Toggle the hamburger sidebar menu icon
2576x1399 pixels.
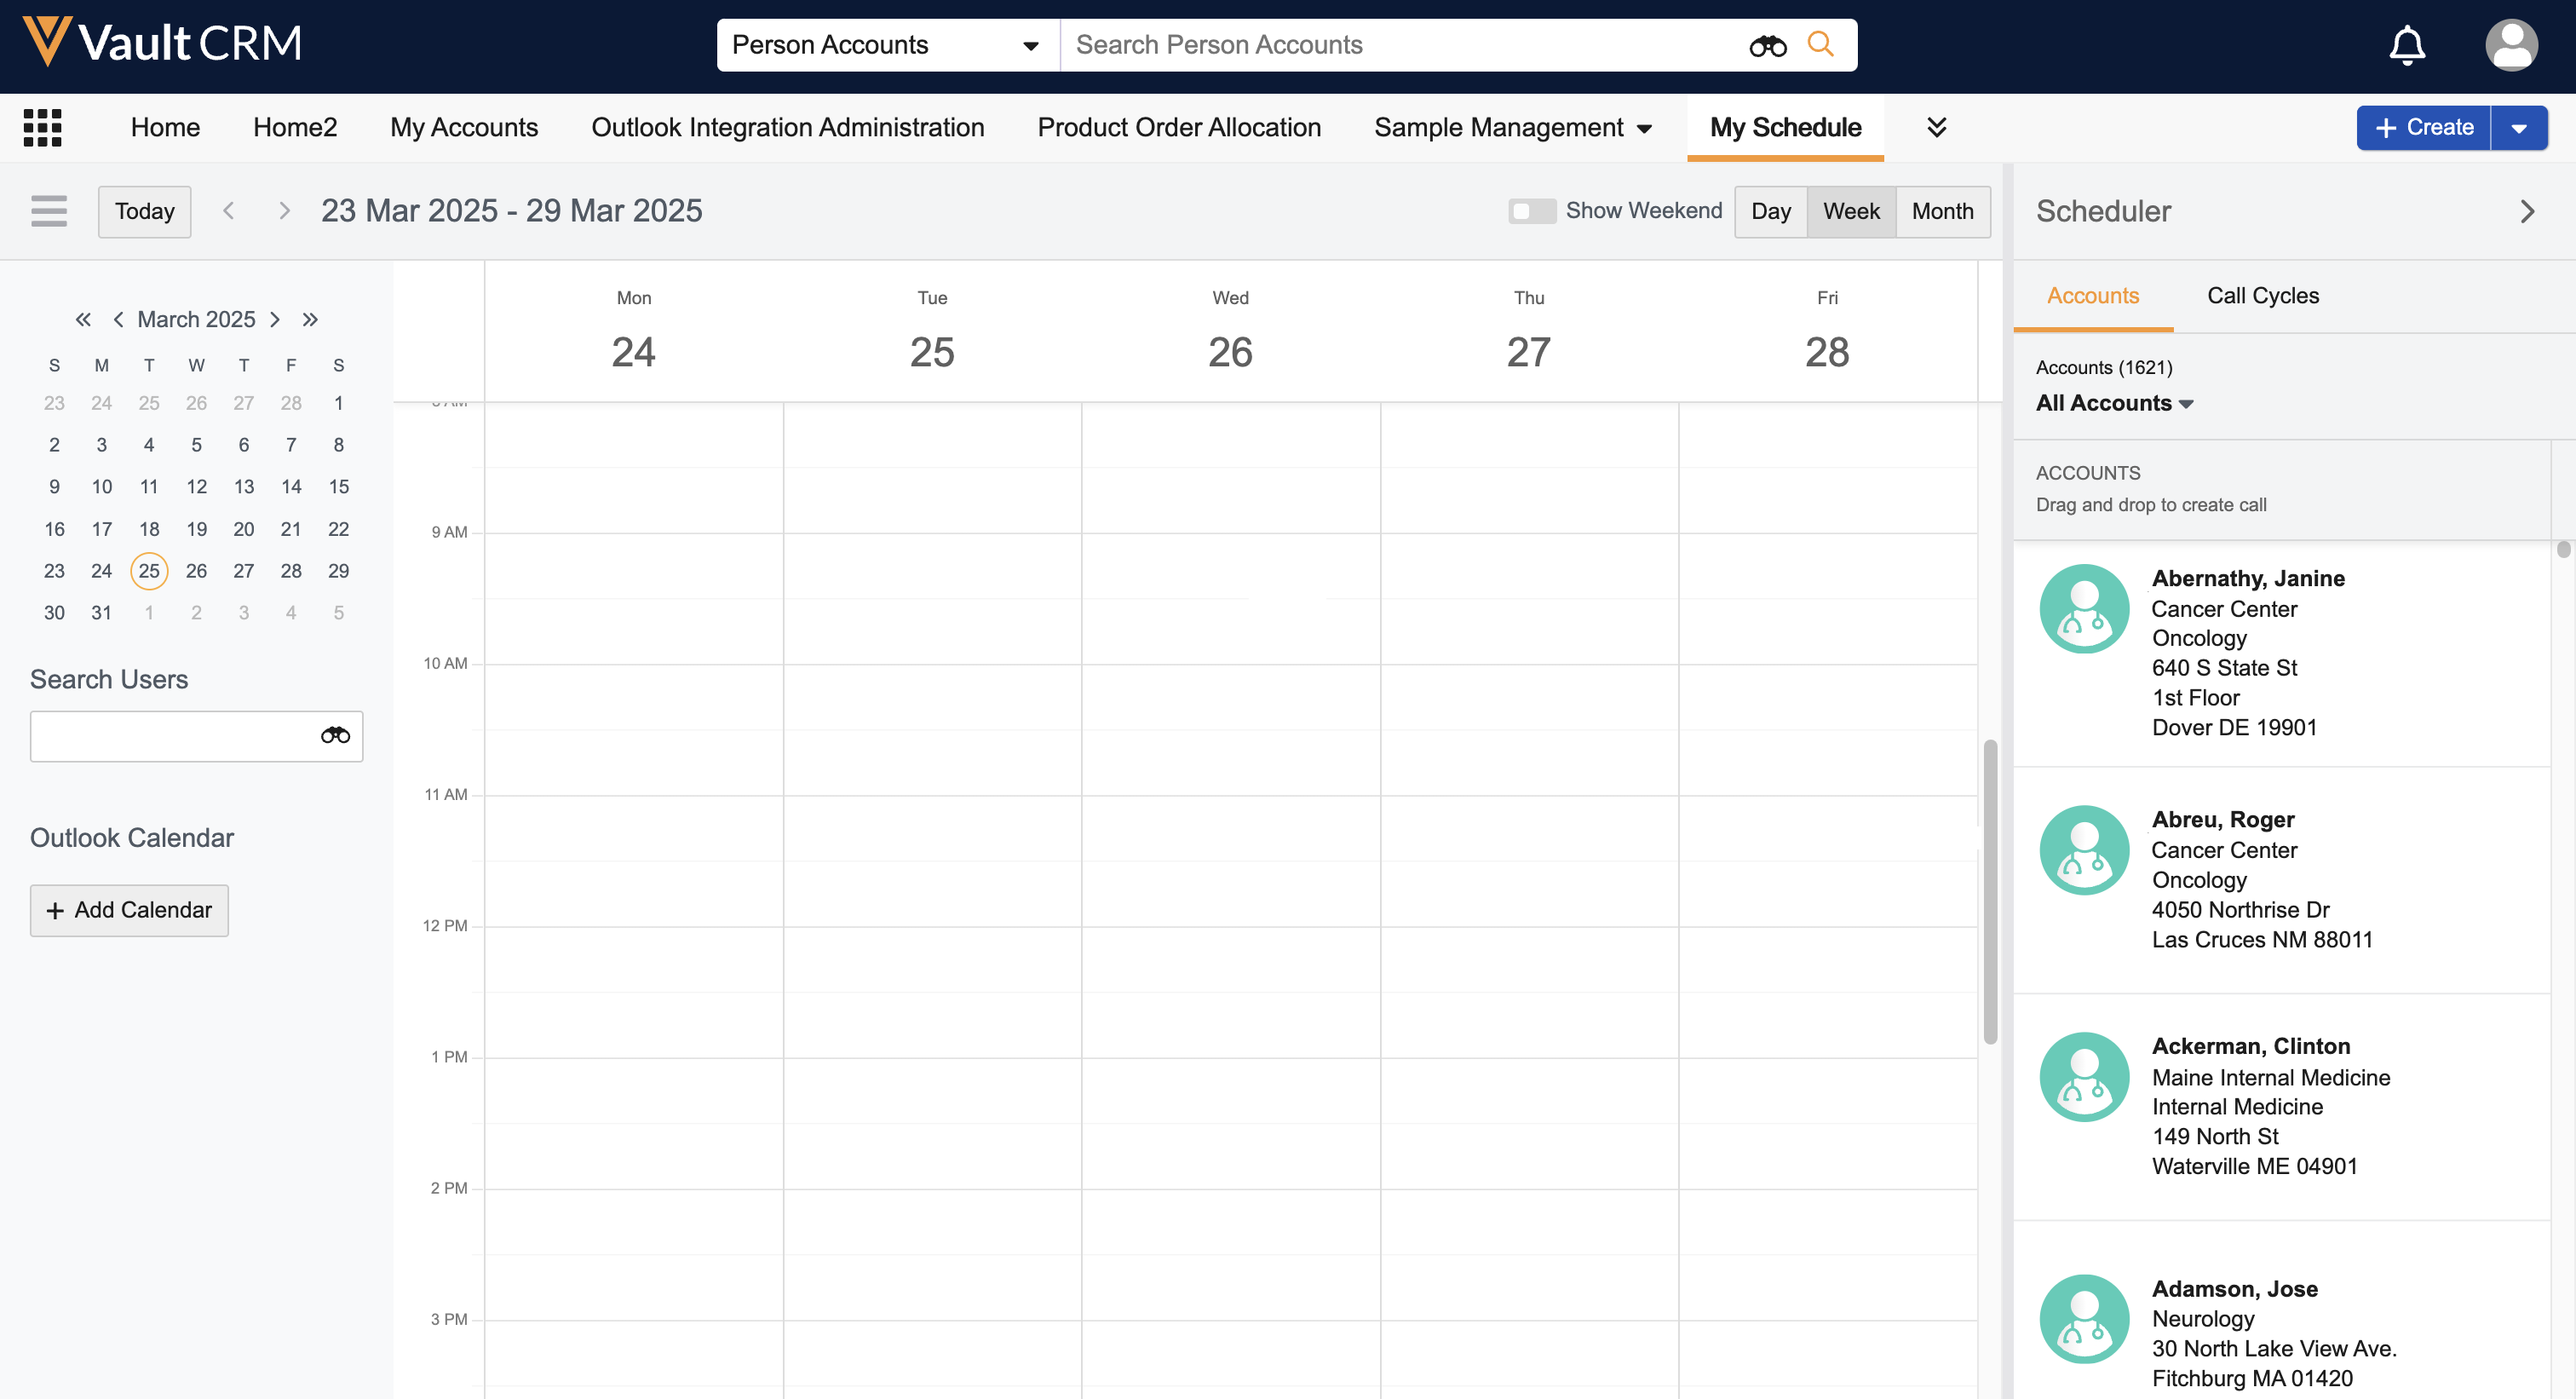(49, 211)
